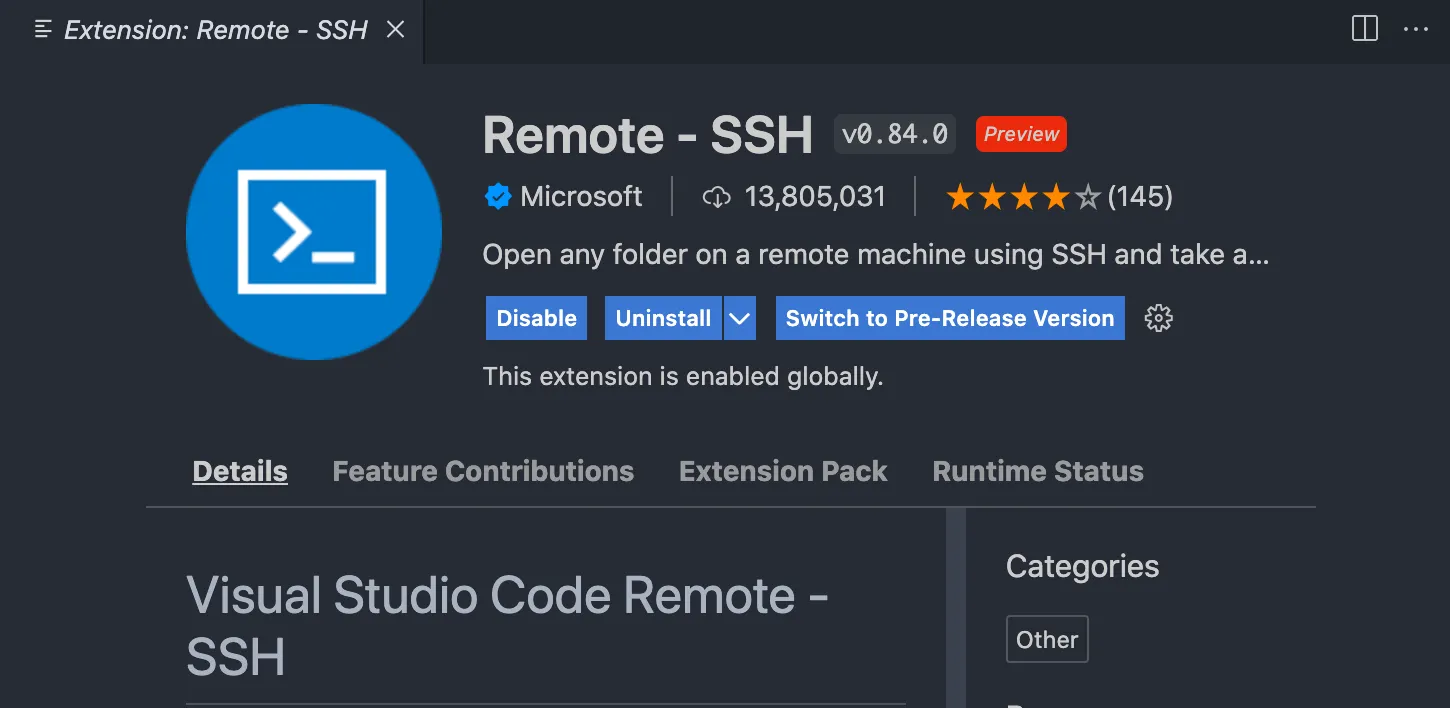
Task: Close the Extension: Remote - SSH tab
Action: (395, 29)
